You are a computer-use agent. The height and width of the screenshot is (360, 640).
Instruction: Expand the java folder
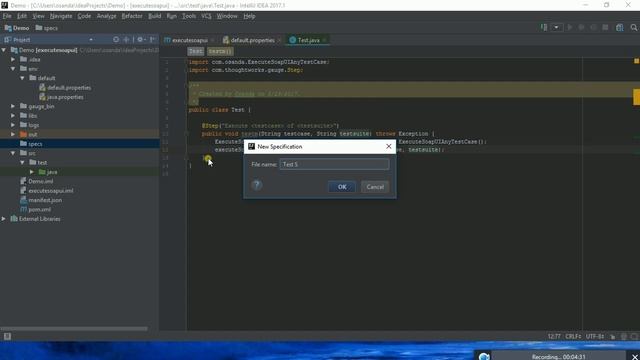32,172
